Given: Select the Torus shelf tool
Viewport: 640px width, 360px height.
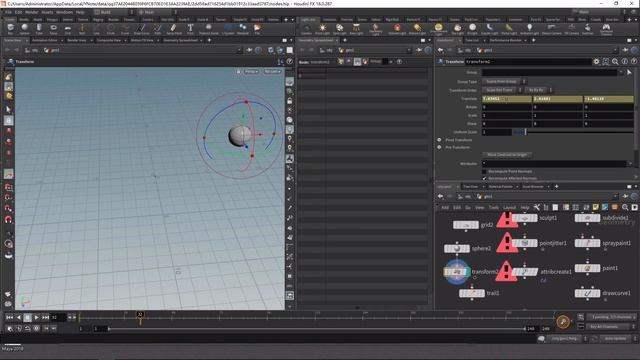Looking at the screenshot, I should (53, 29).
